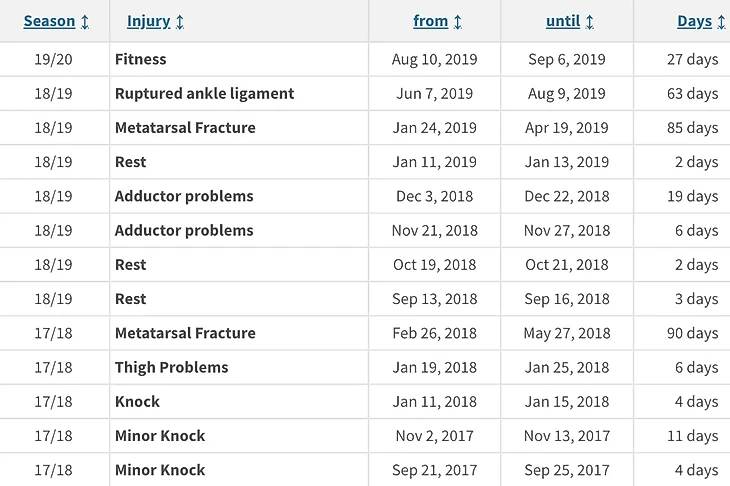Sort table by Injury header link

[148, 21]
